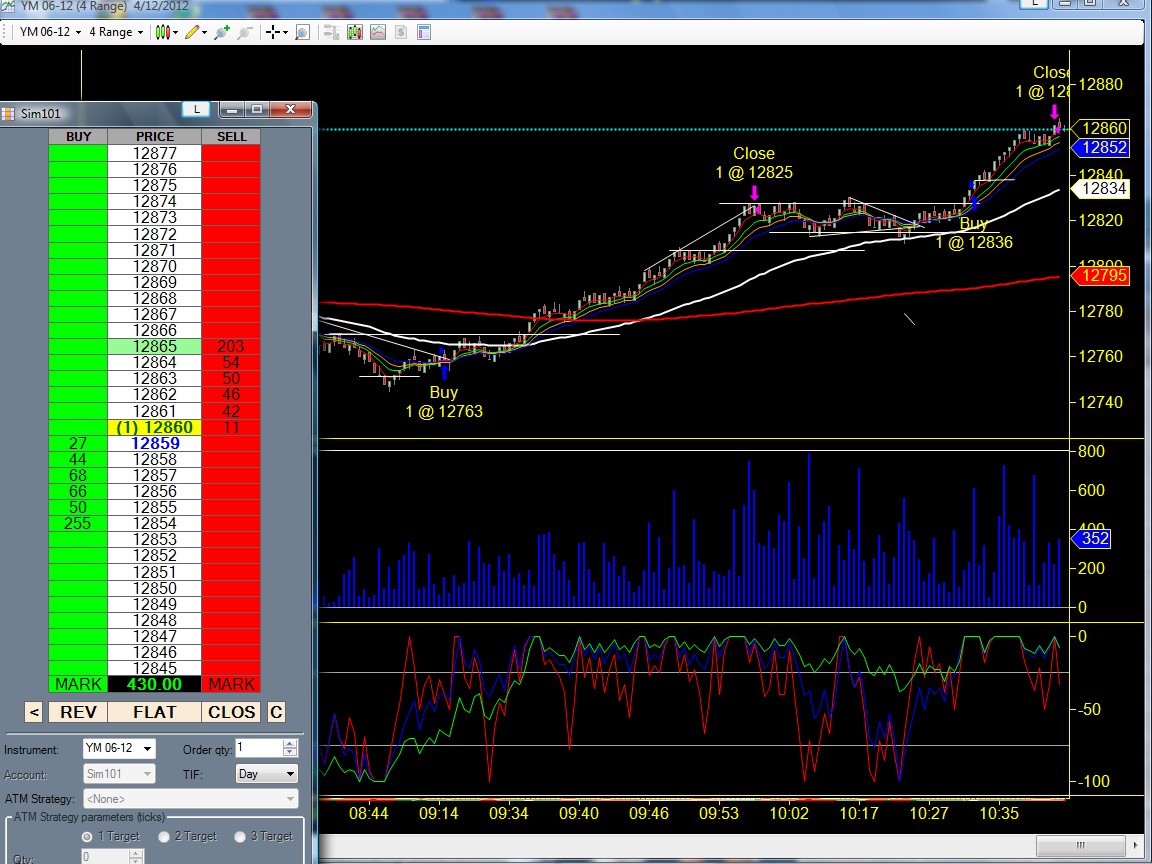Image resolution: width=1152 pixels, height=864 pixels.
Task: Toggle the chart trader candles icon
Action: (355, 32)
